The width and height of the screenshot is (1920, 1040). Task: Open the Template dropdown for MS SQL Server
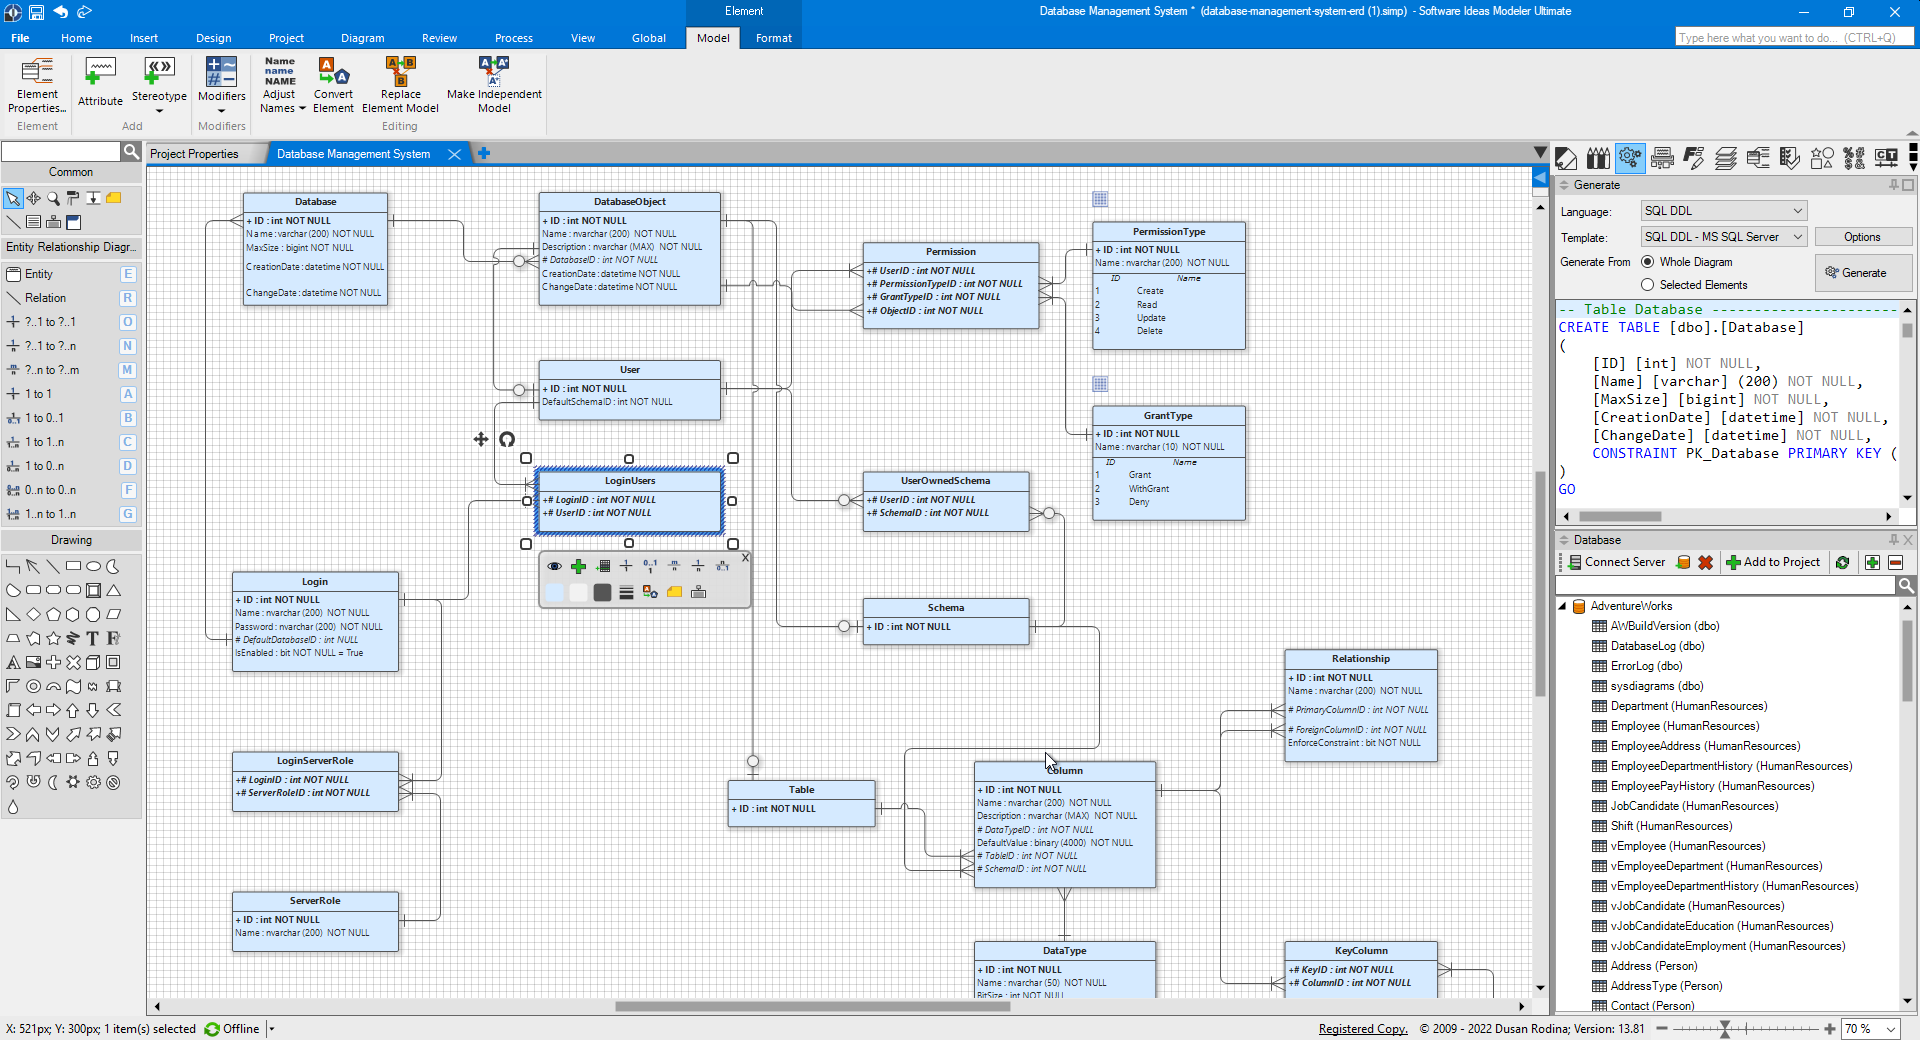(1723, 237)
